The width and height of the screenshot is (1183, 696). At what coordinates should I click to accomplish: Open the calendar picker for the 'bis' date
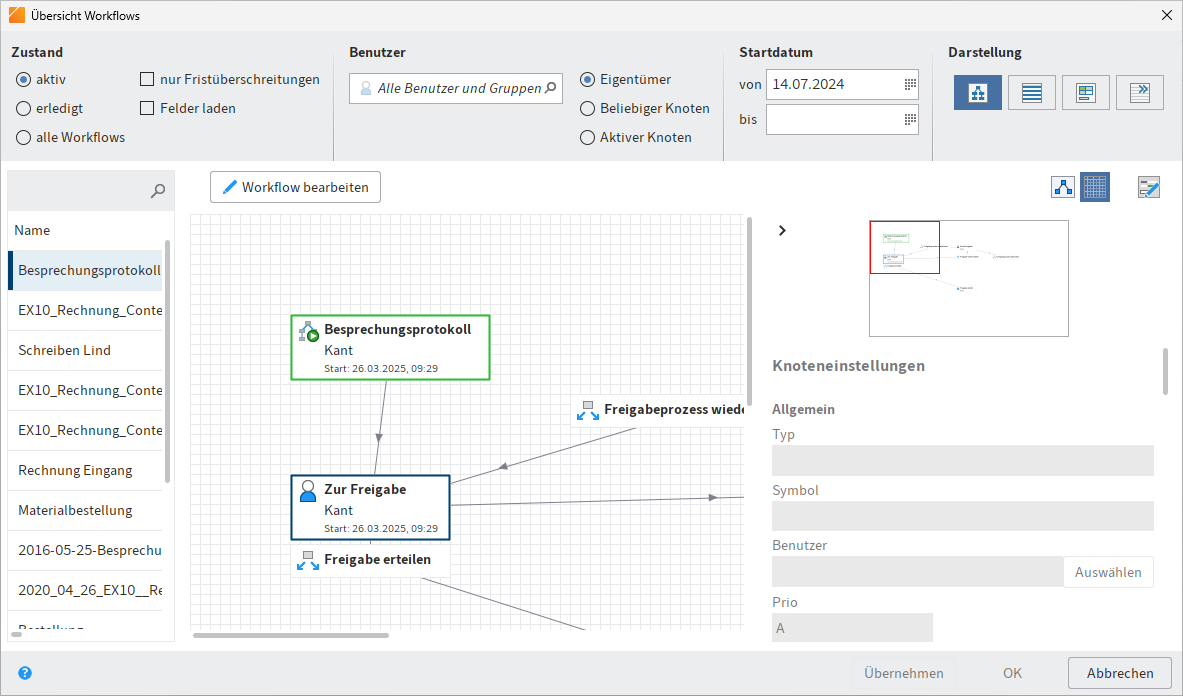(x=909, y=119)
